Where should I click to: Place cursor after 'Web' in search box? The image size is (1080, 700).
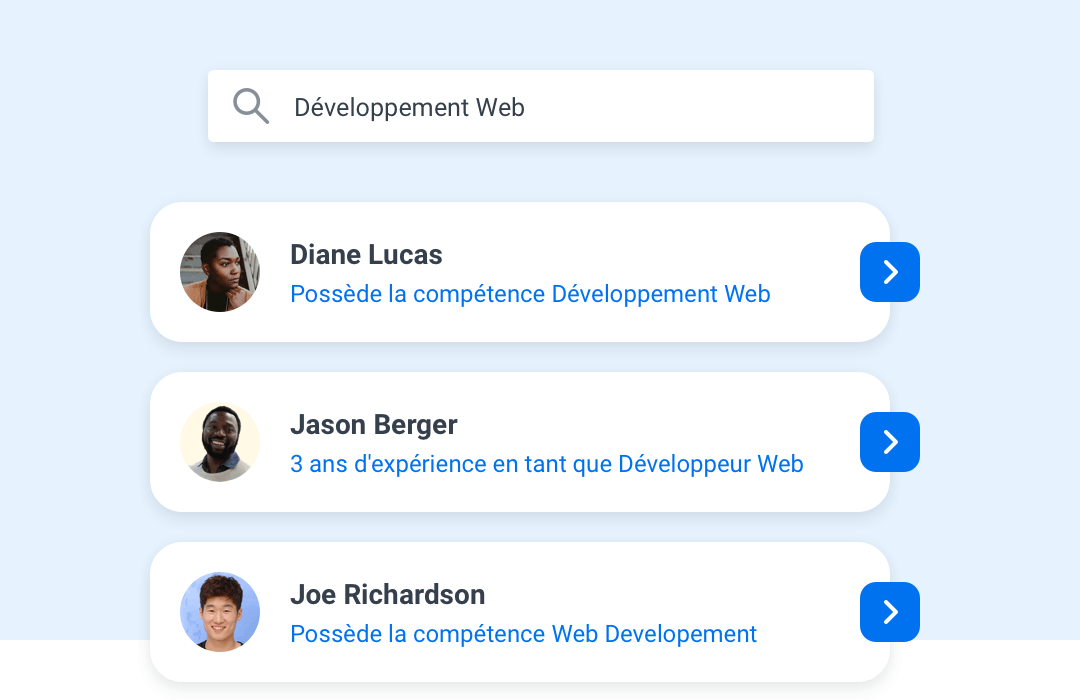(x=526, y=107)
